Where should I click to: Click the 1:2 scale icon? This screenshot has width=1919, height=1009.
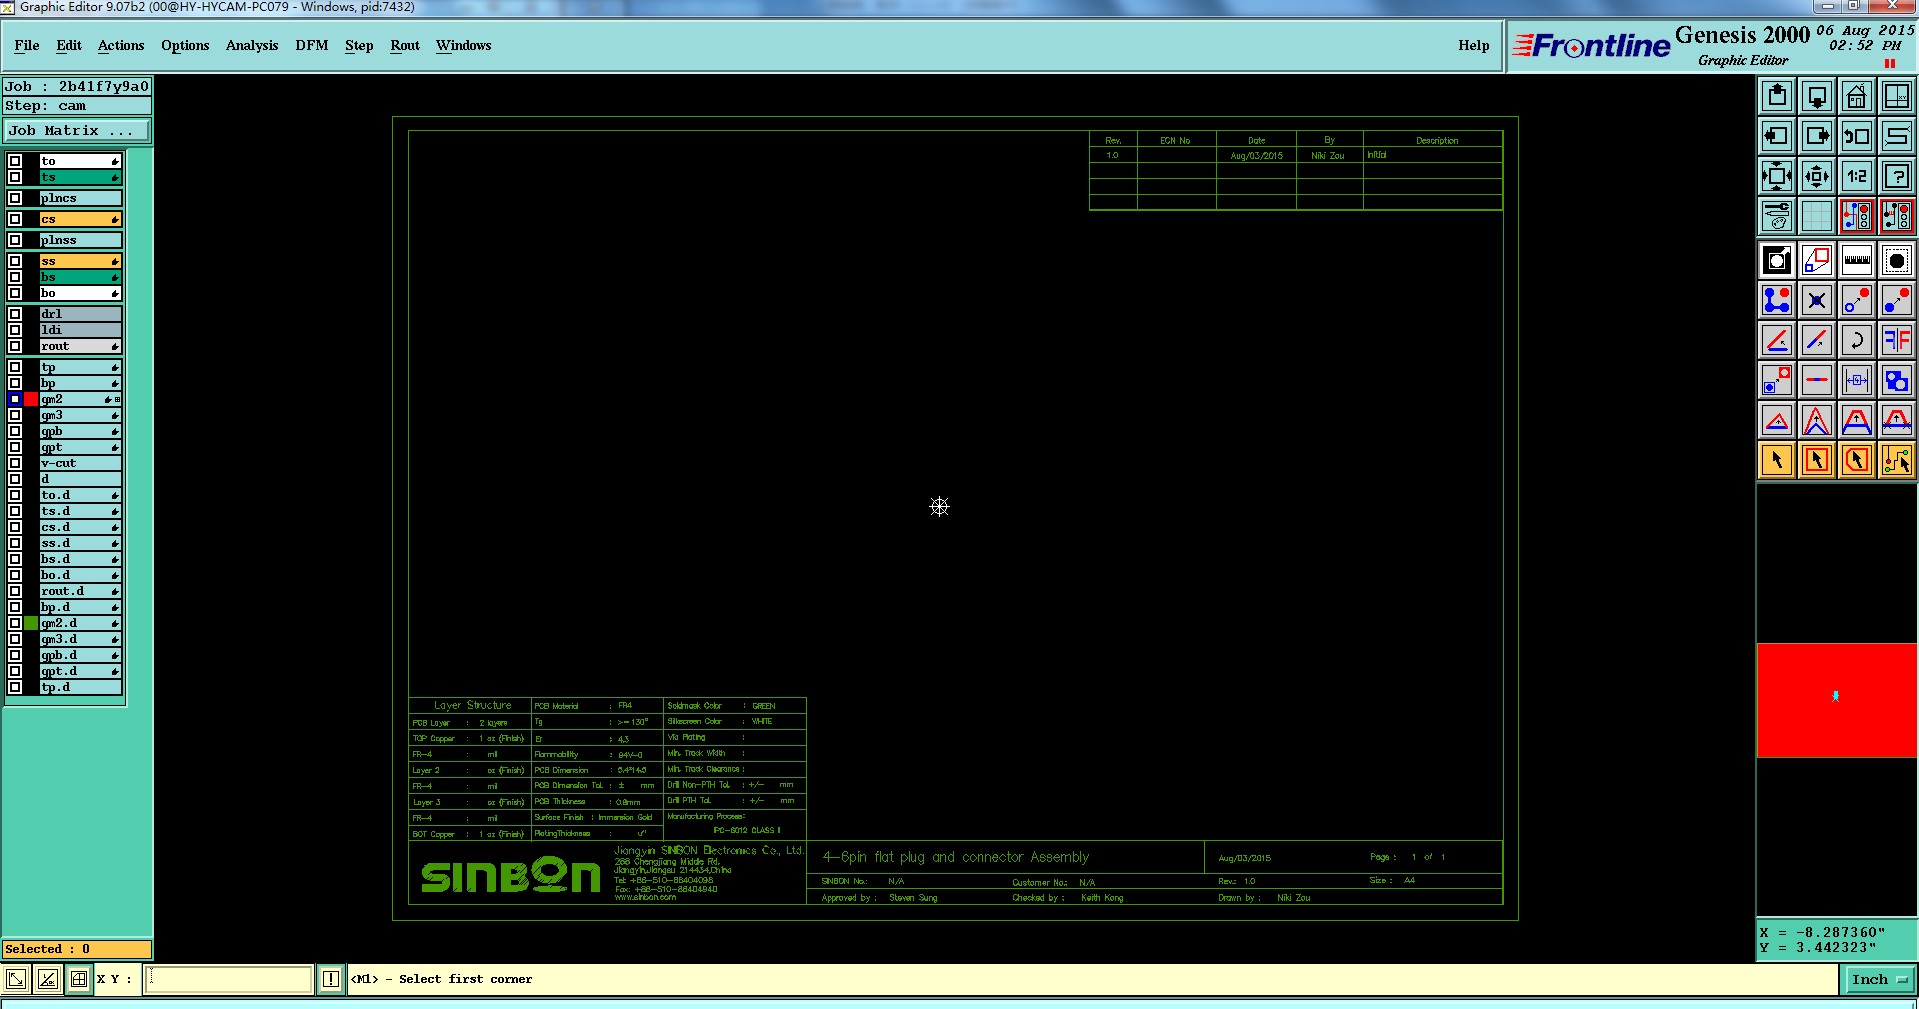pyautogui.click(x=1856, y=176)
